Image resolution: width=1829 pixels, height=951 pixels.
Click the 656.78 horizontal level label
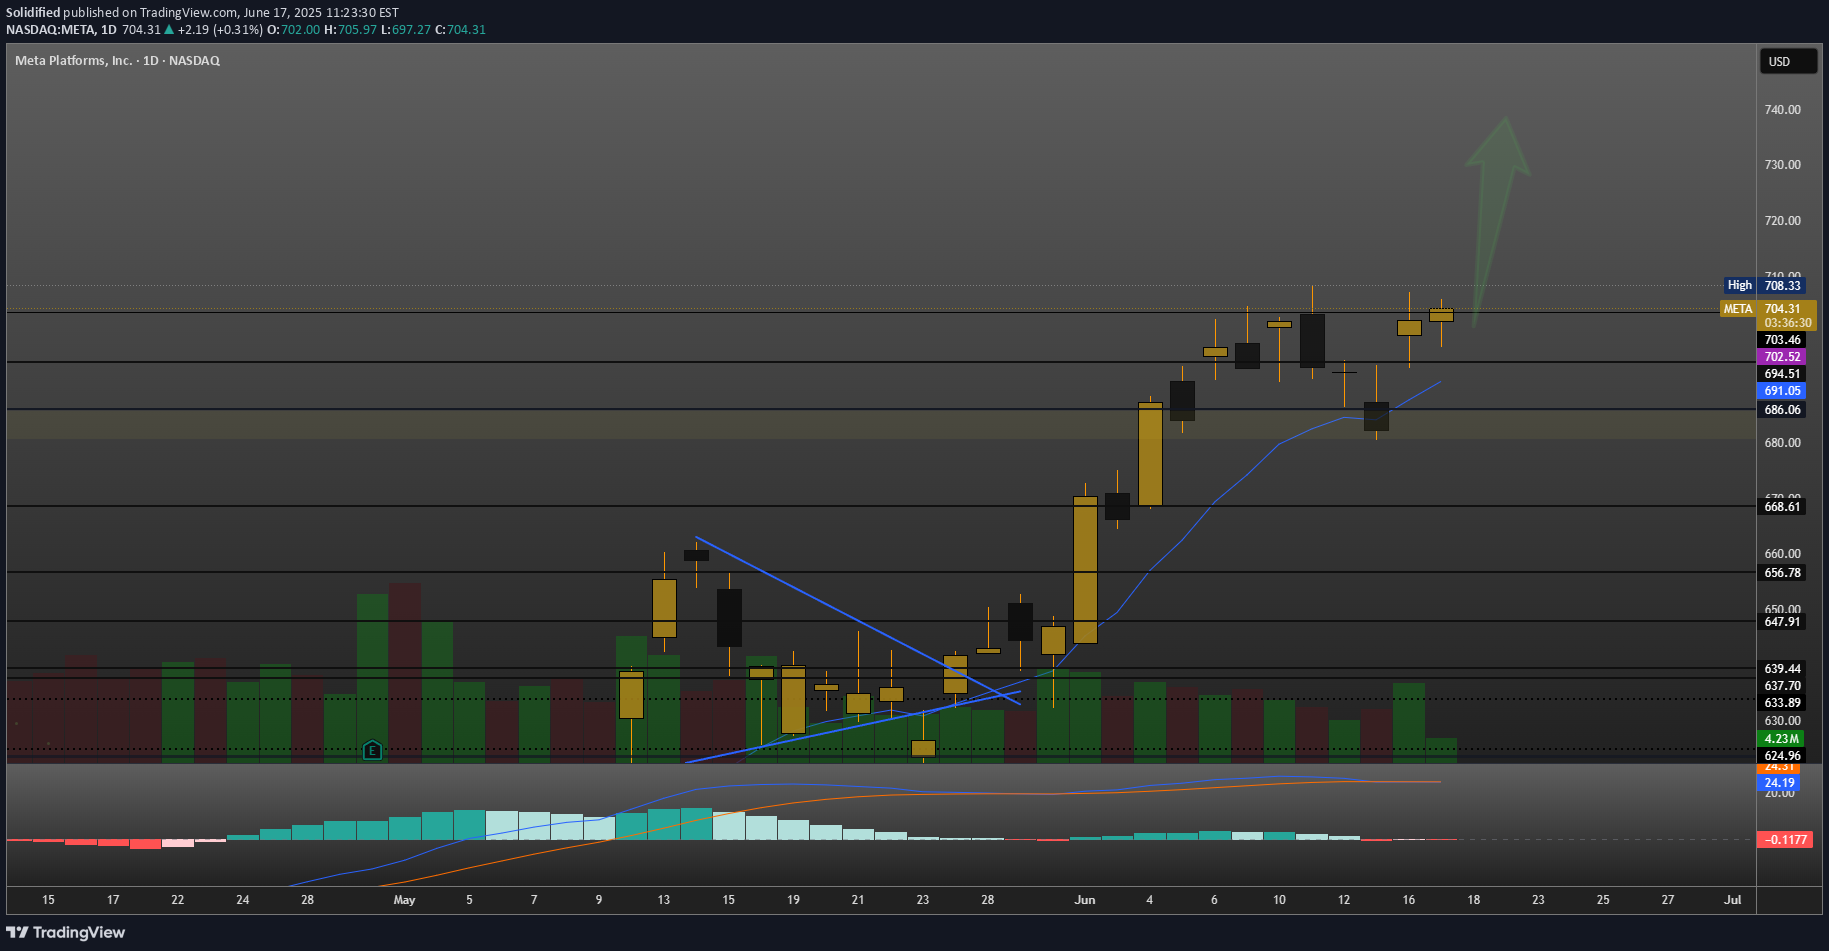tap(1781, 573)
